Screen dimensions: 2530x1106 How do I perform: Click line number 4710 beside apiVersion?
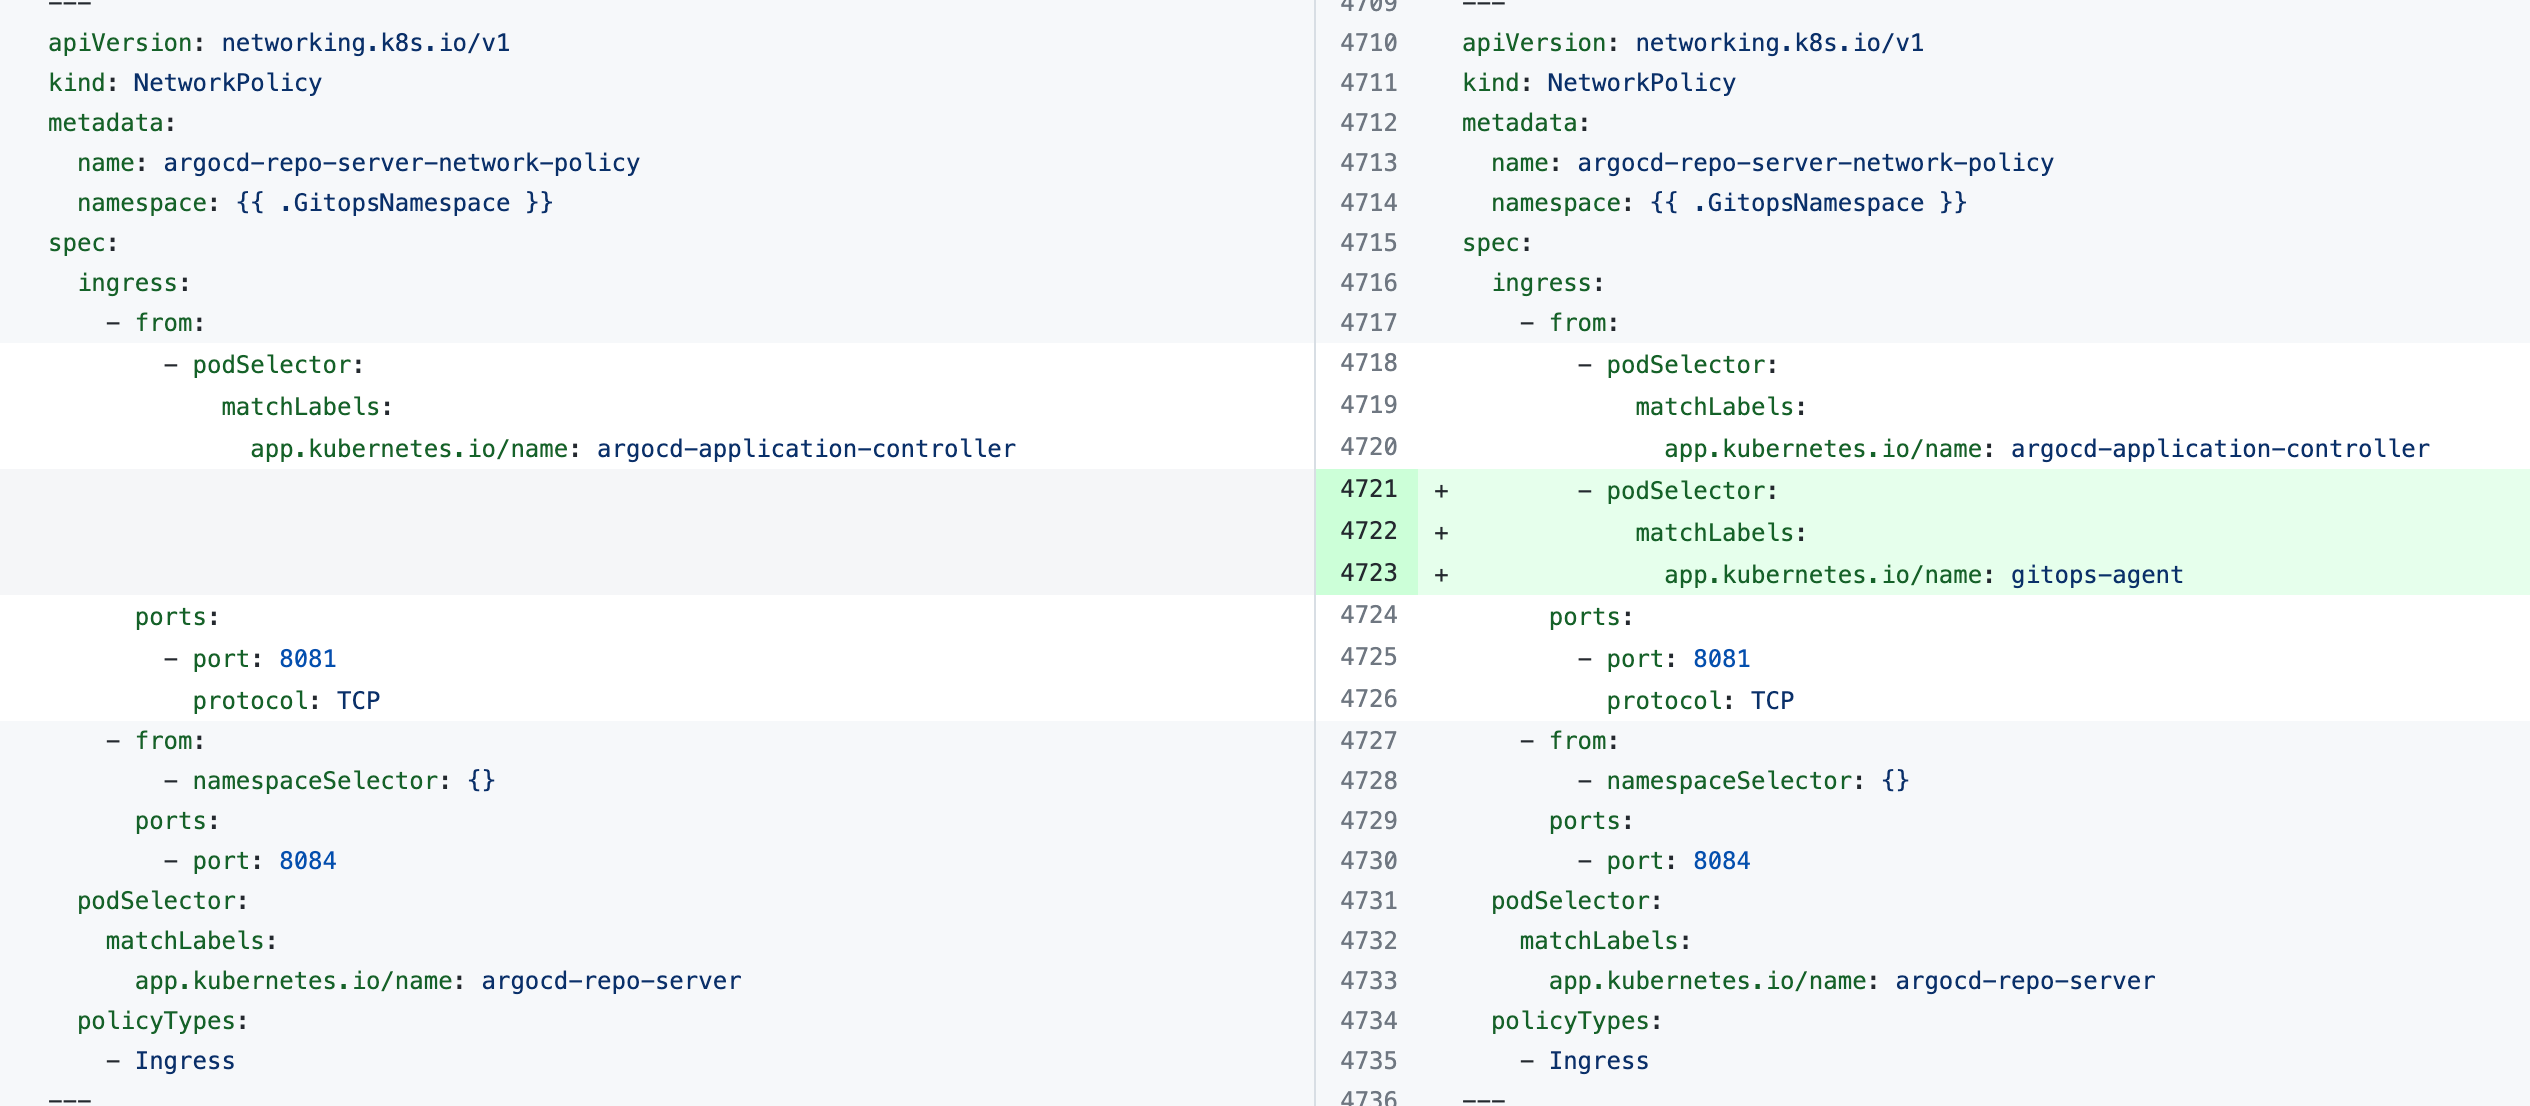(x=1368, y=43)
